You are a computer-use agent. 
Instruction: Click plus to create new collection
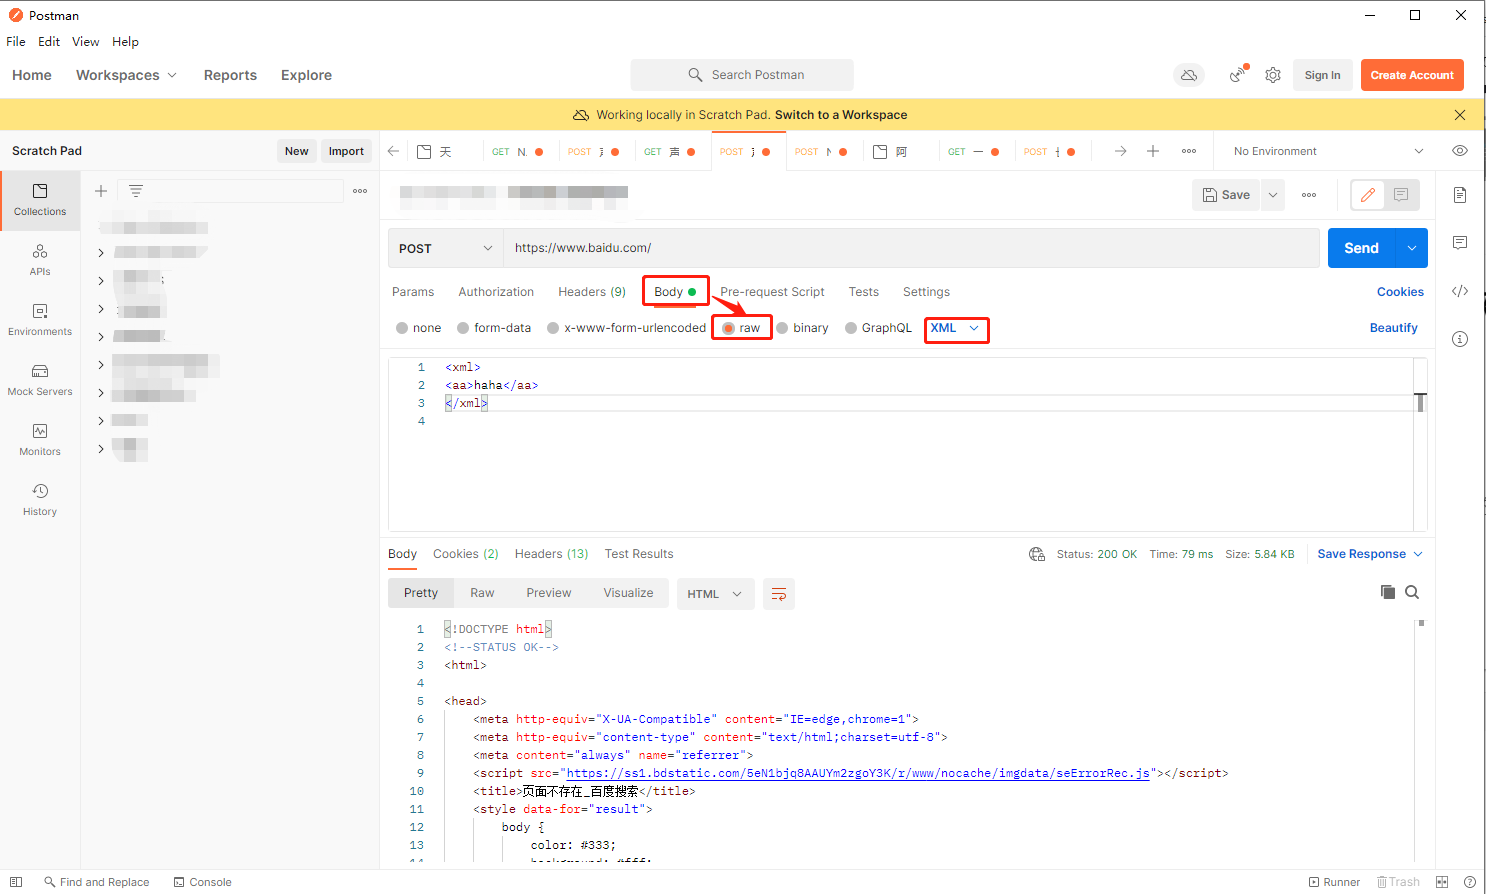pos(101,191)
